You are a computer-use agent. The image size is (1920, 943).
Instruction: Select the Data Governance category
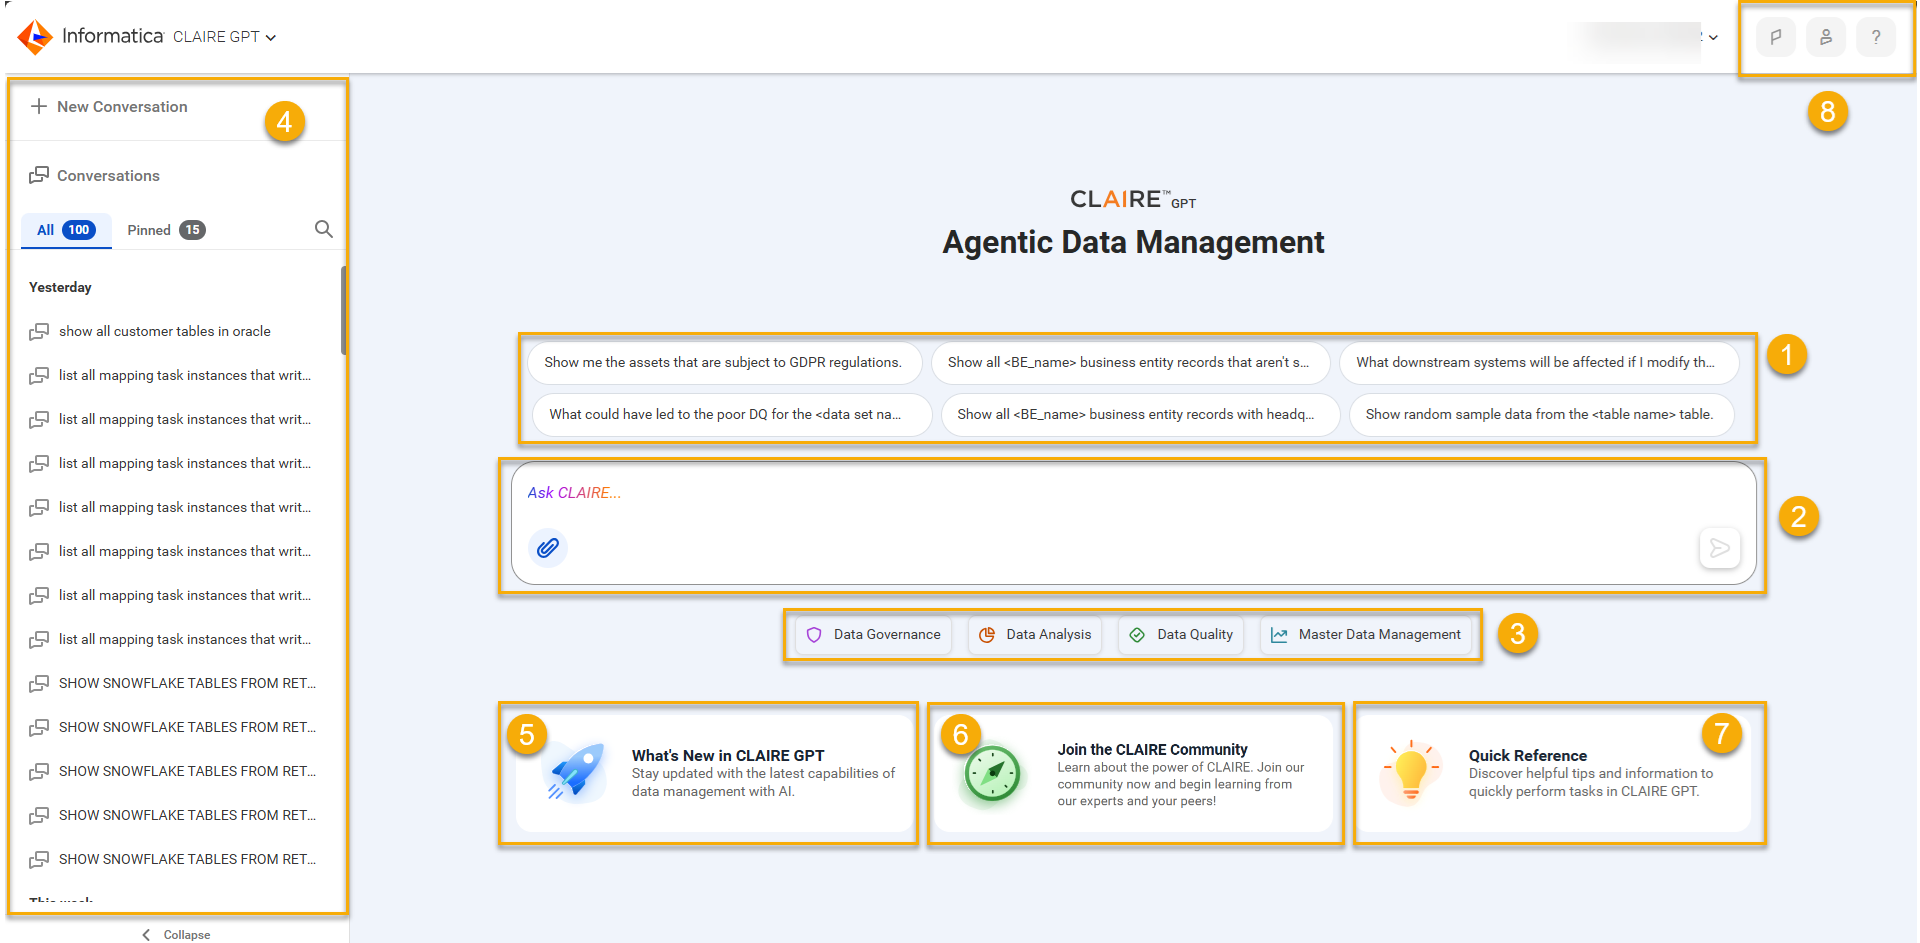tap(874, 635)
